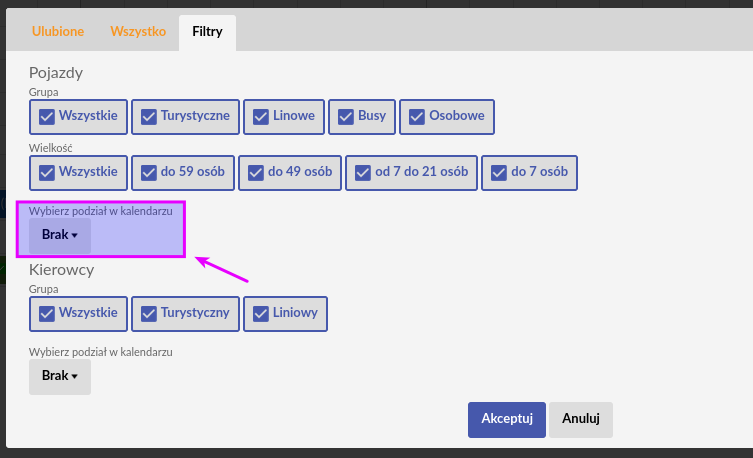Toggle the Osobowe checkbox

[447, 117]
